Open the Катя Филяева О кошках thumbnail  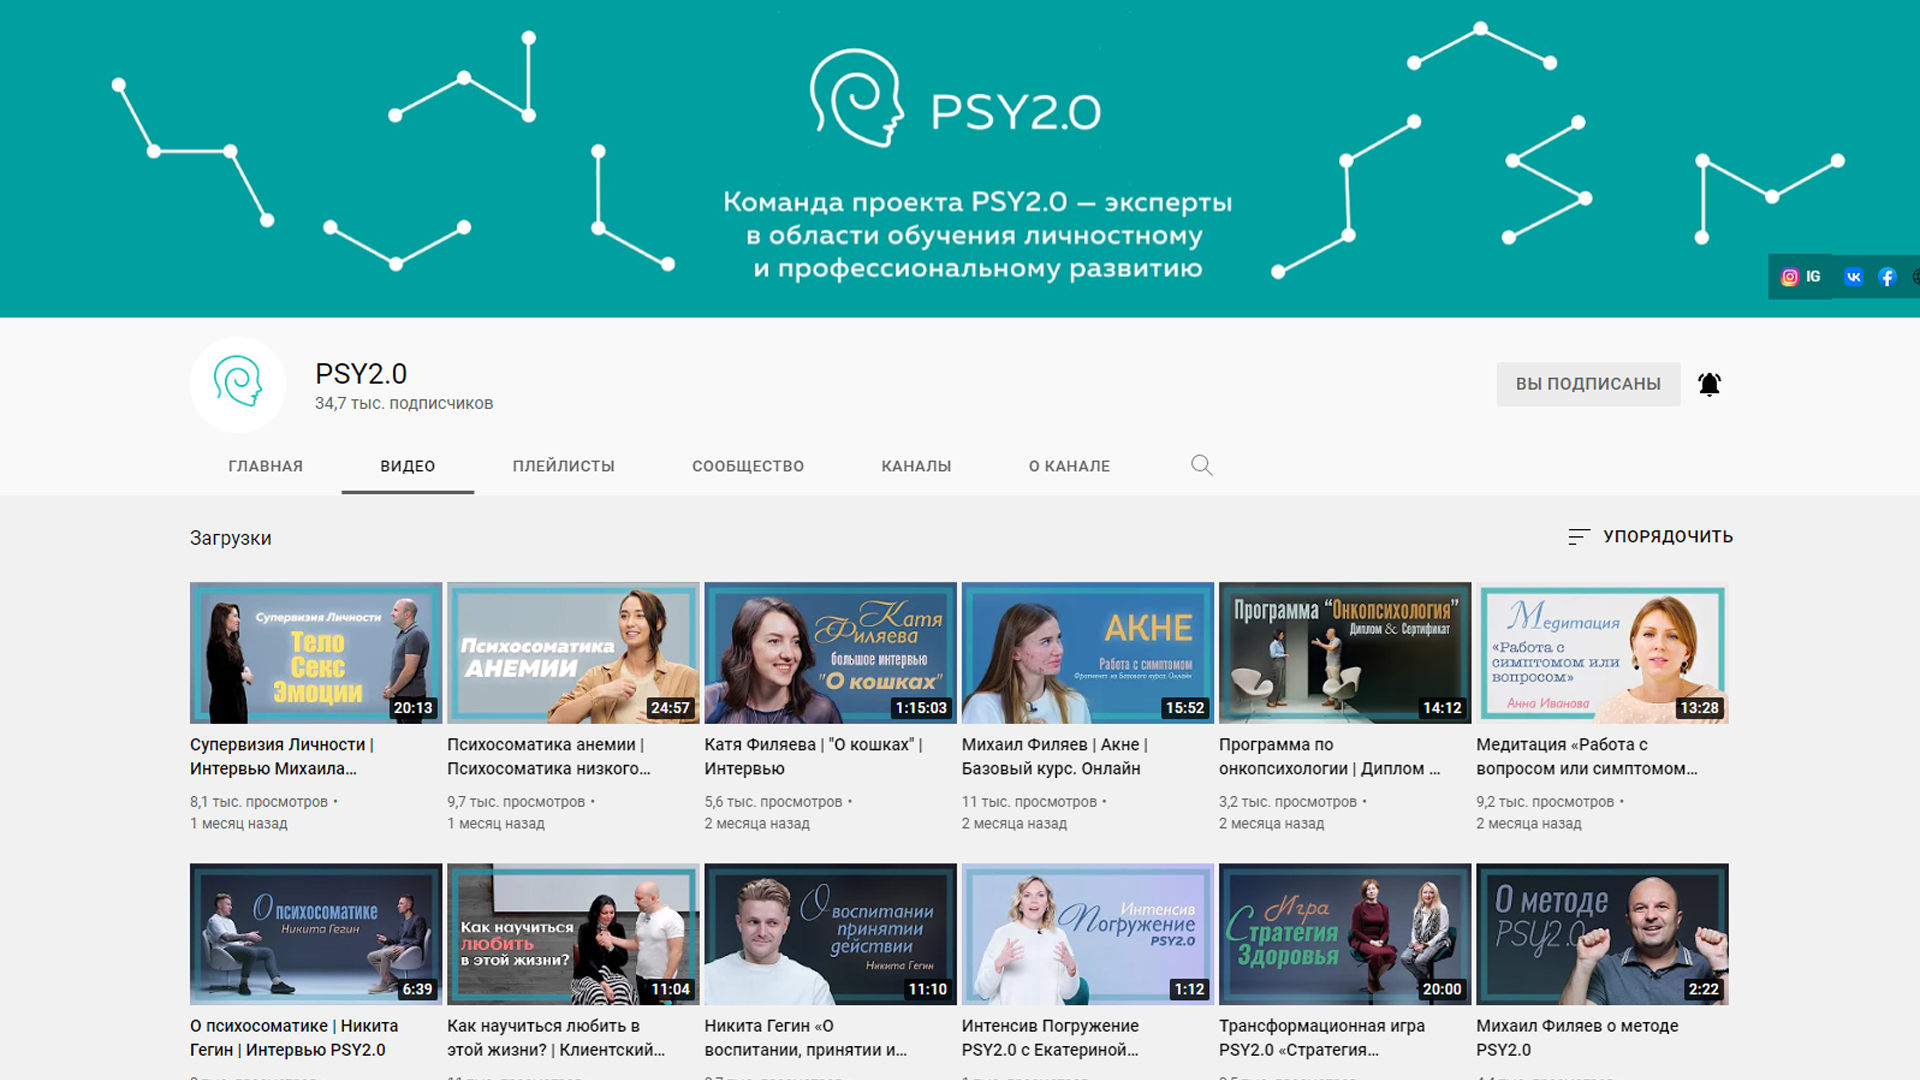tap(830, 653)
